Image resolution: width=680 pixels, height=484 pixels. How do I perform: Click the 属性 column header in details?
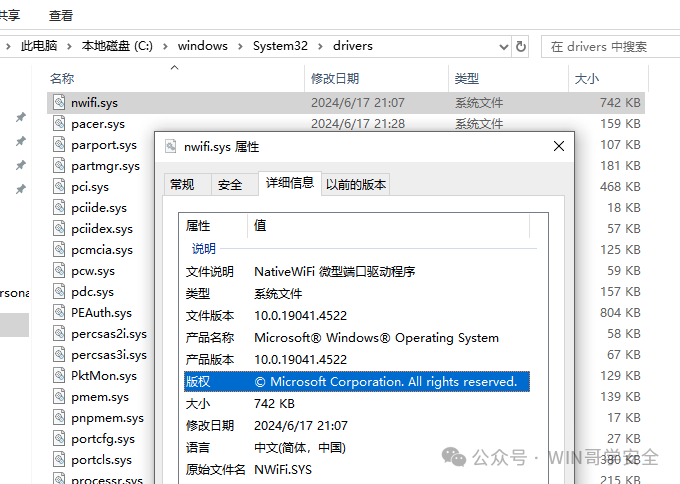pyautogui.click(x=213, y=226)
